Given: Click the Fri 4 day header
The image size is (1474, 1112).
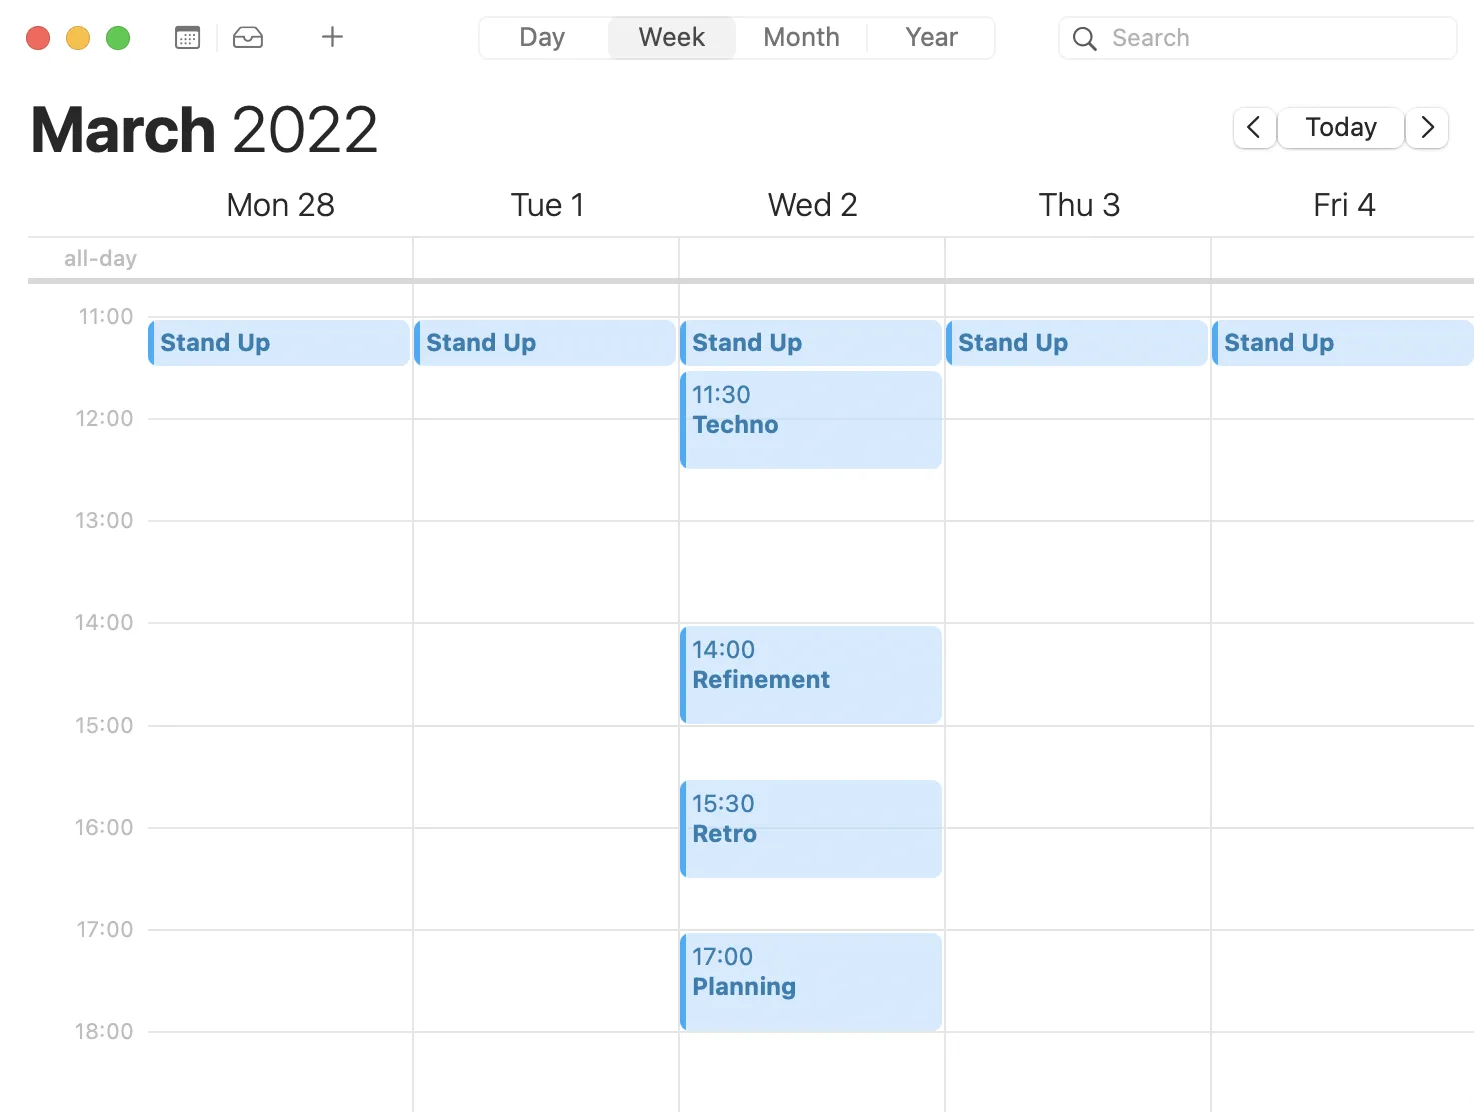Looking at the screenshot, I should pos(1344,204).
